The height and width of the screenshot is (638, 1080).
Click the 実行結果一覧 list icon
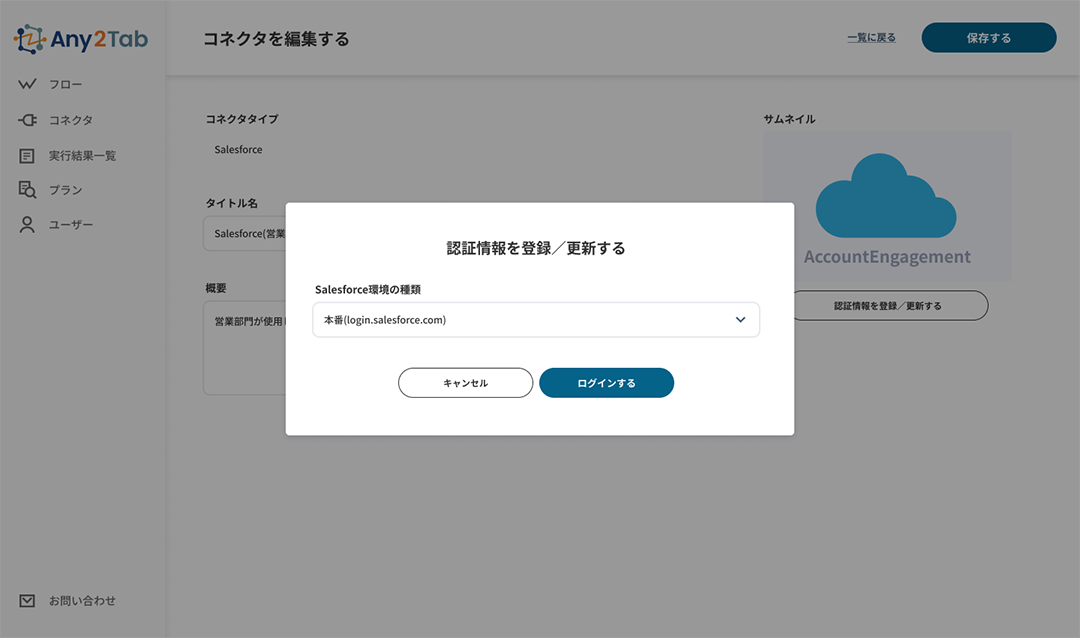(28, 156)
